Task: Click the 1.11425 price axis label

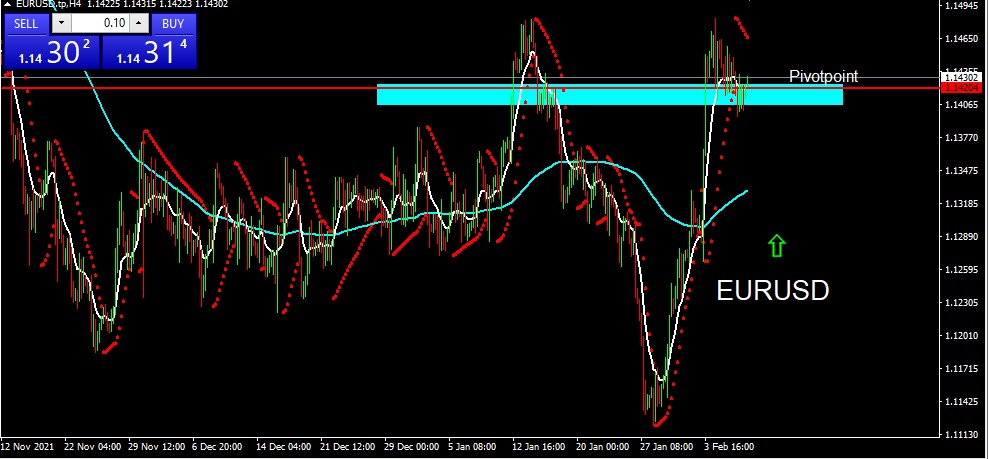Action: 962,402
